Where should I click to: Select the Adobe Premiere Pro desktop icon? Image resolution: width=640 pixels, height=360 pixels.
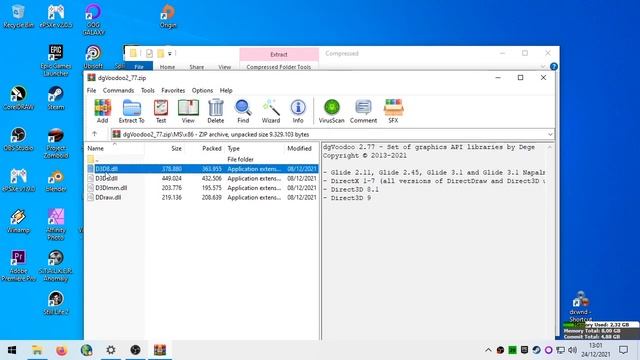point(18,266)
